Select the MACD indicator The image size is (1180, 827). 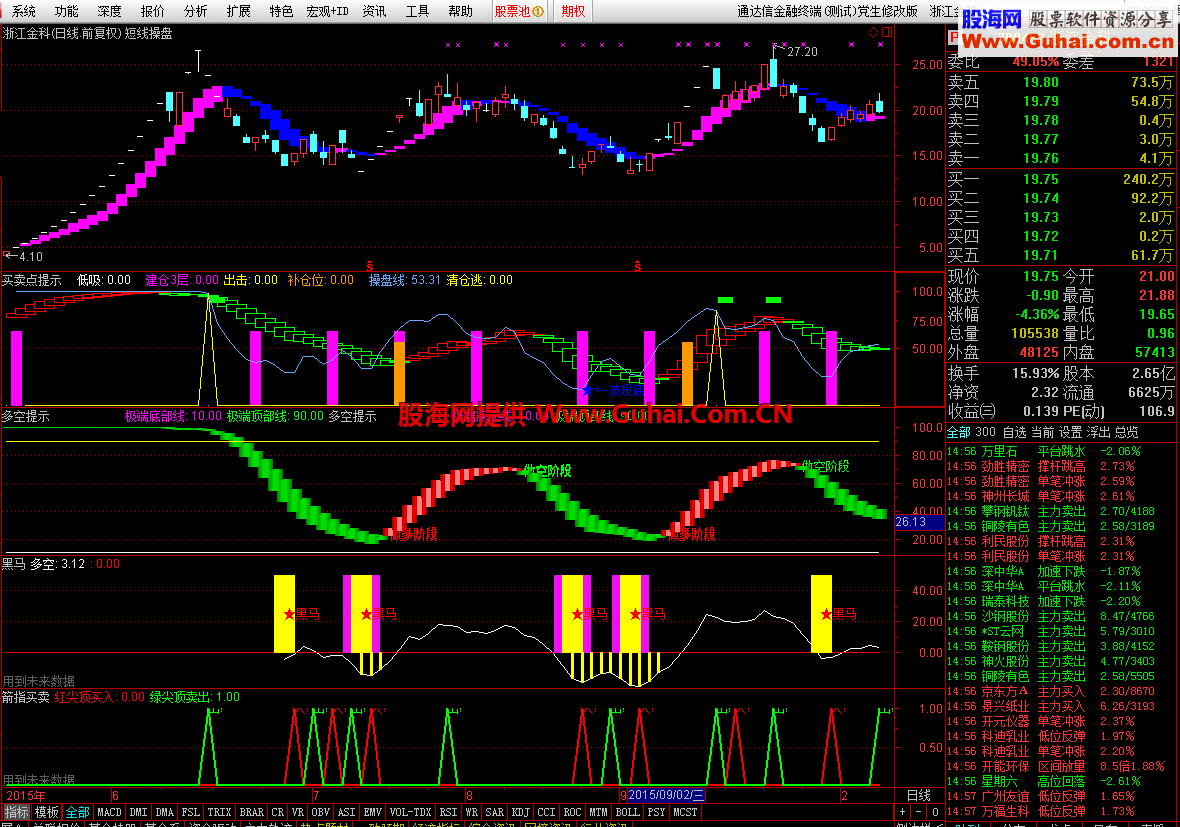coord(109,812)
